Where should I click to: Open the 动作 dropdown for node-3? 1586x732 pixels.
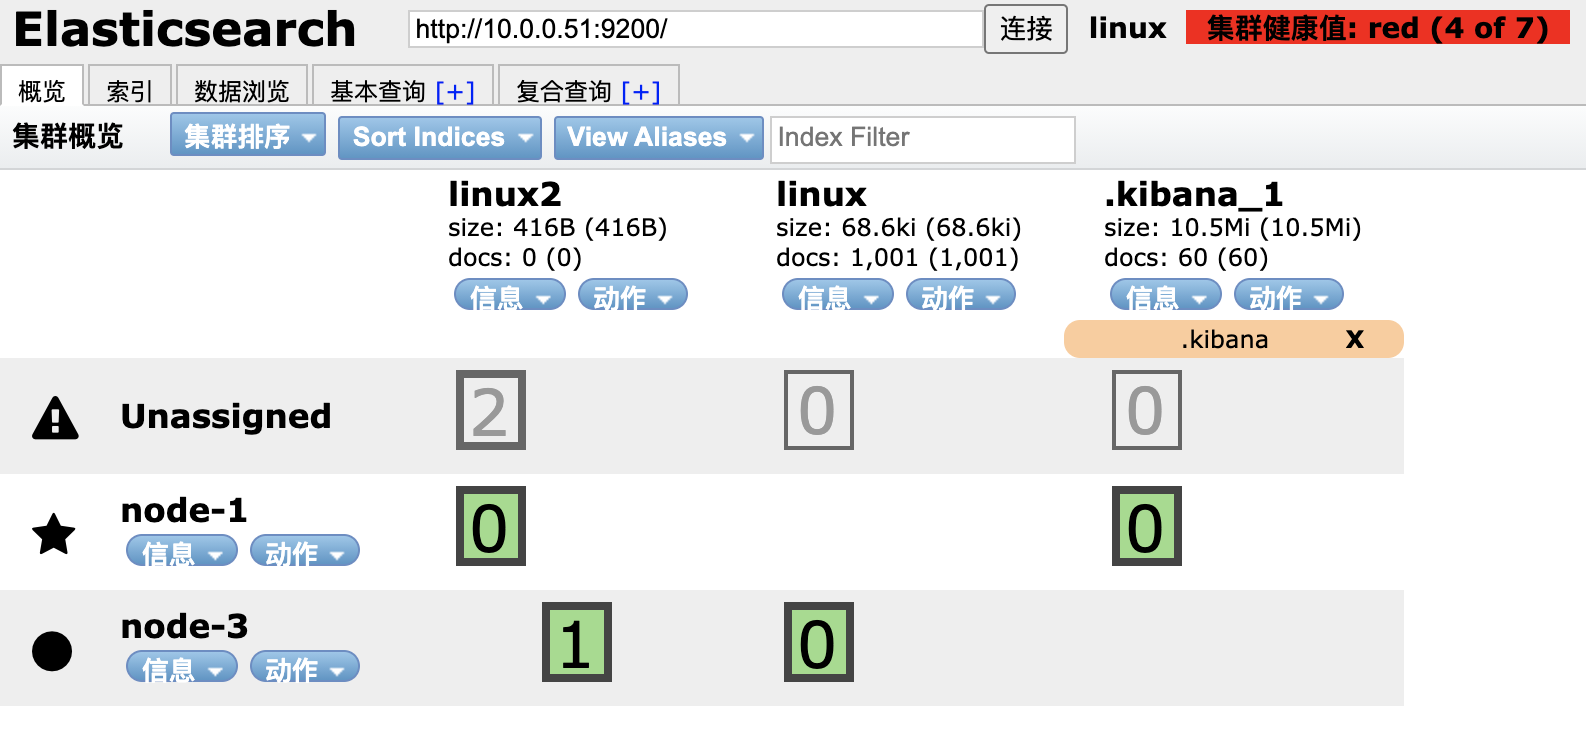coord(305,667)
